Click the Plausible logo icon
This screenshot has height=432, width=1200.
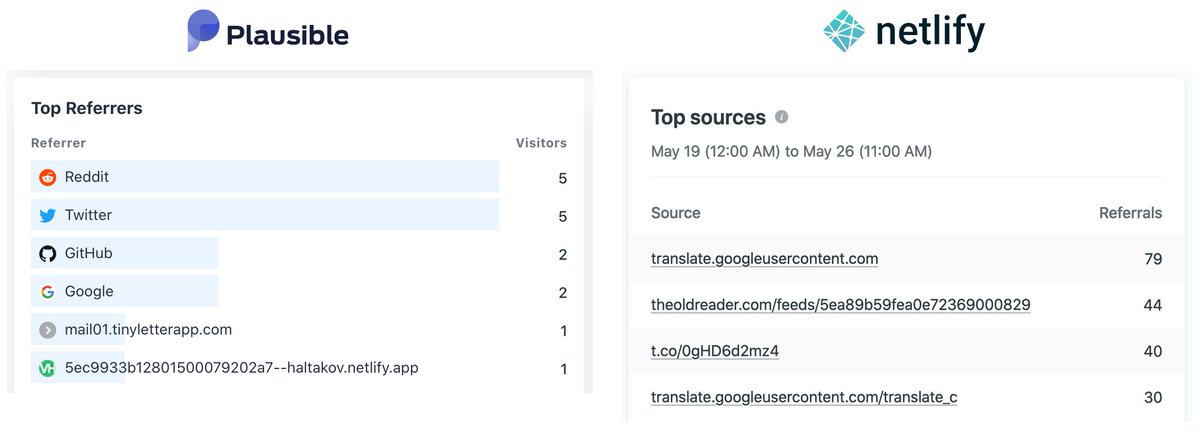click(x=204, y=31)
